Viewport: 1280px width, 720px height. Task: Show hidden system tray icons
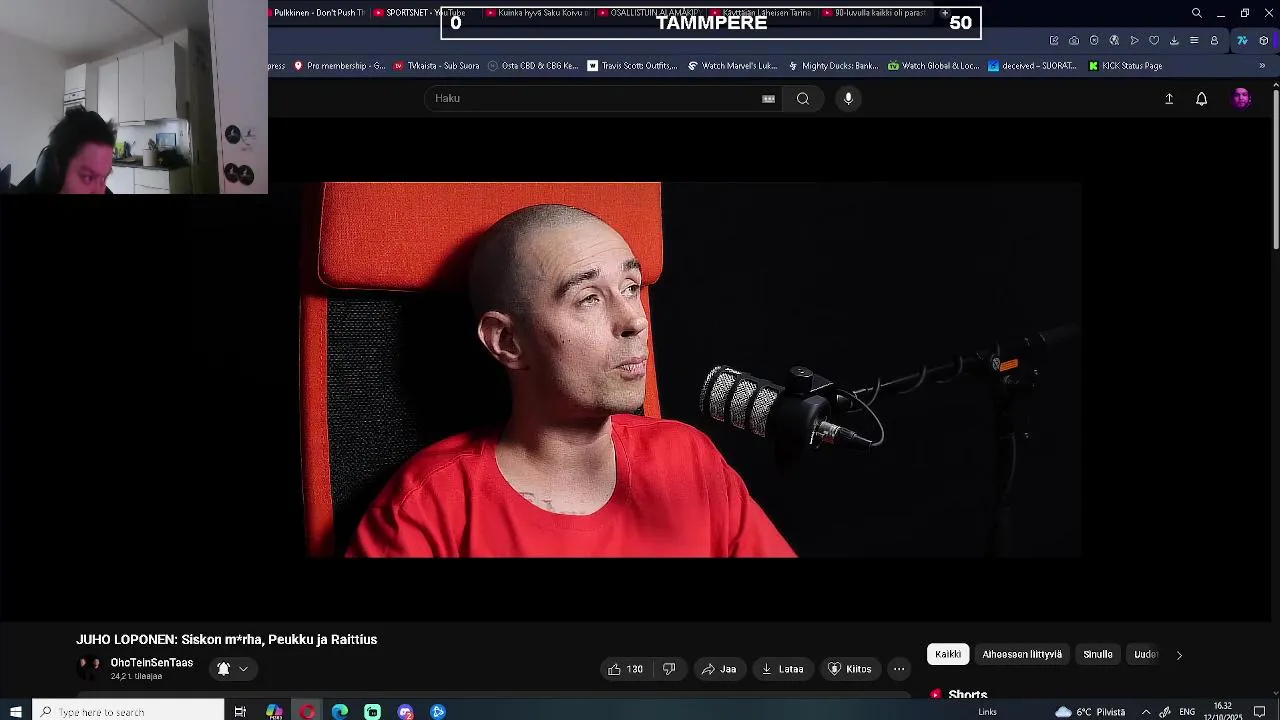click(x=1146, y=712)
